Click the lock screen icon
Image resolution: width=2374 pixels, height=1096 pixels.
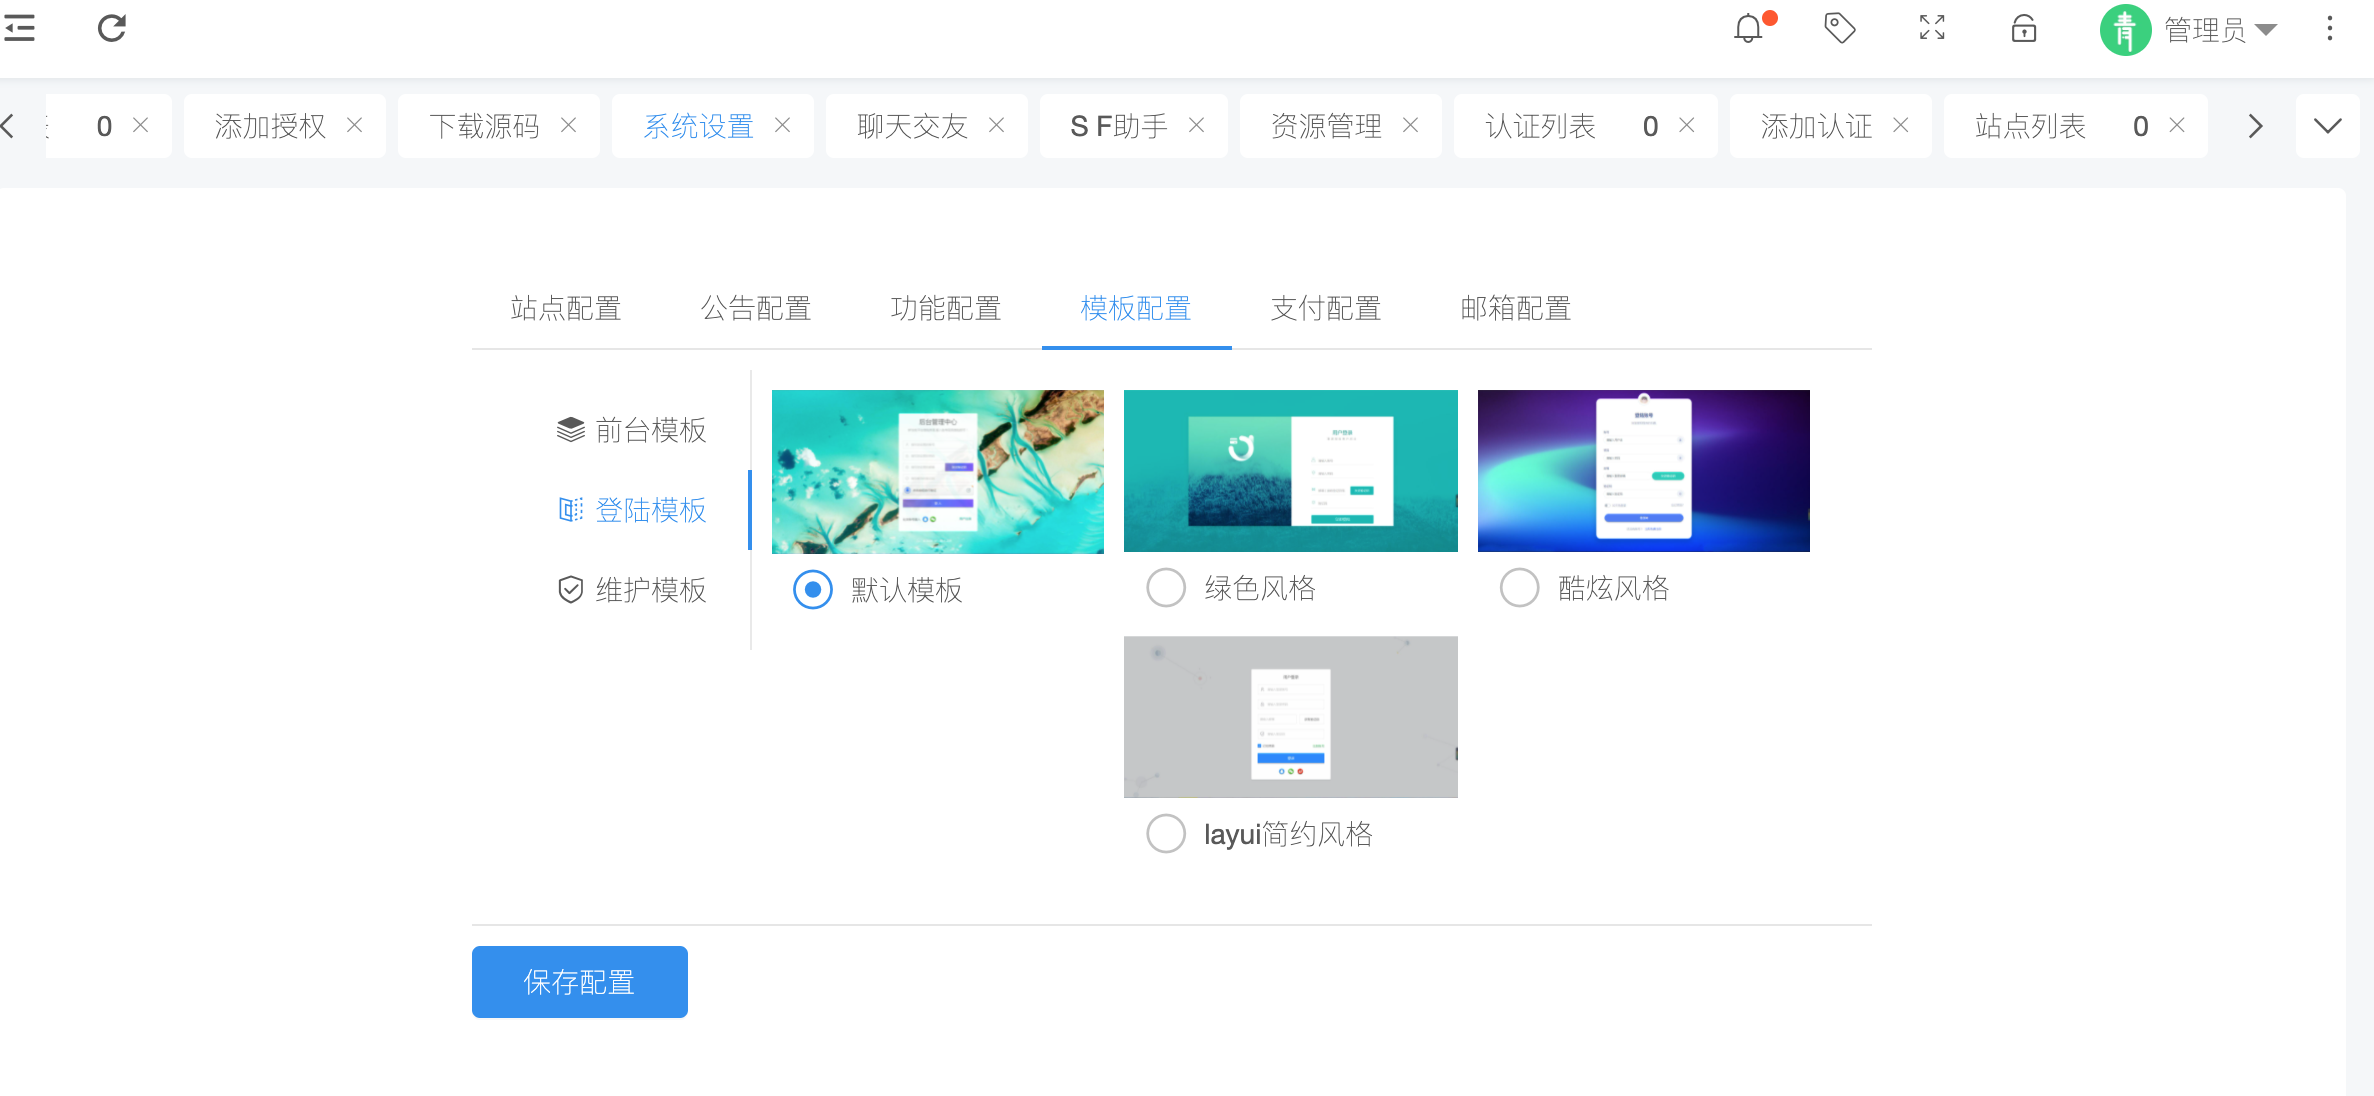click(x=2024, y=28)
